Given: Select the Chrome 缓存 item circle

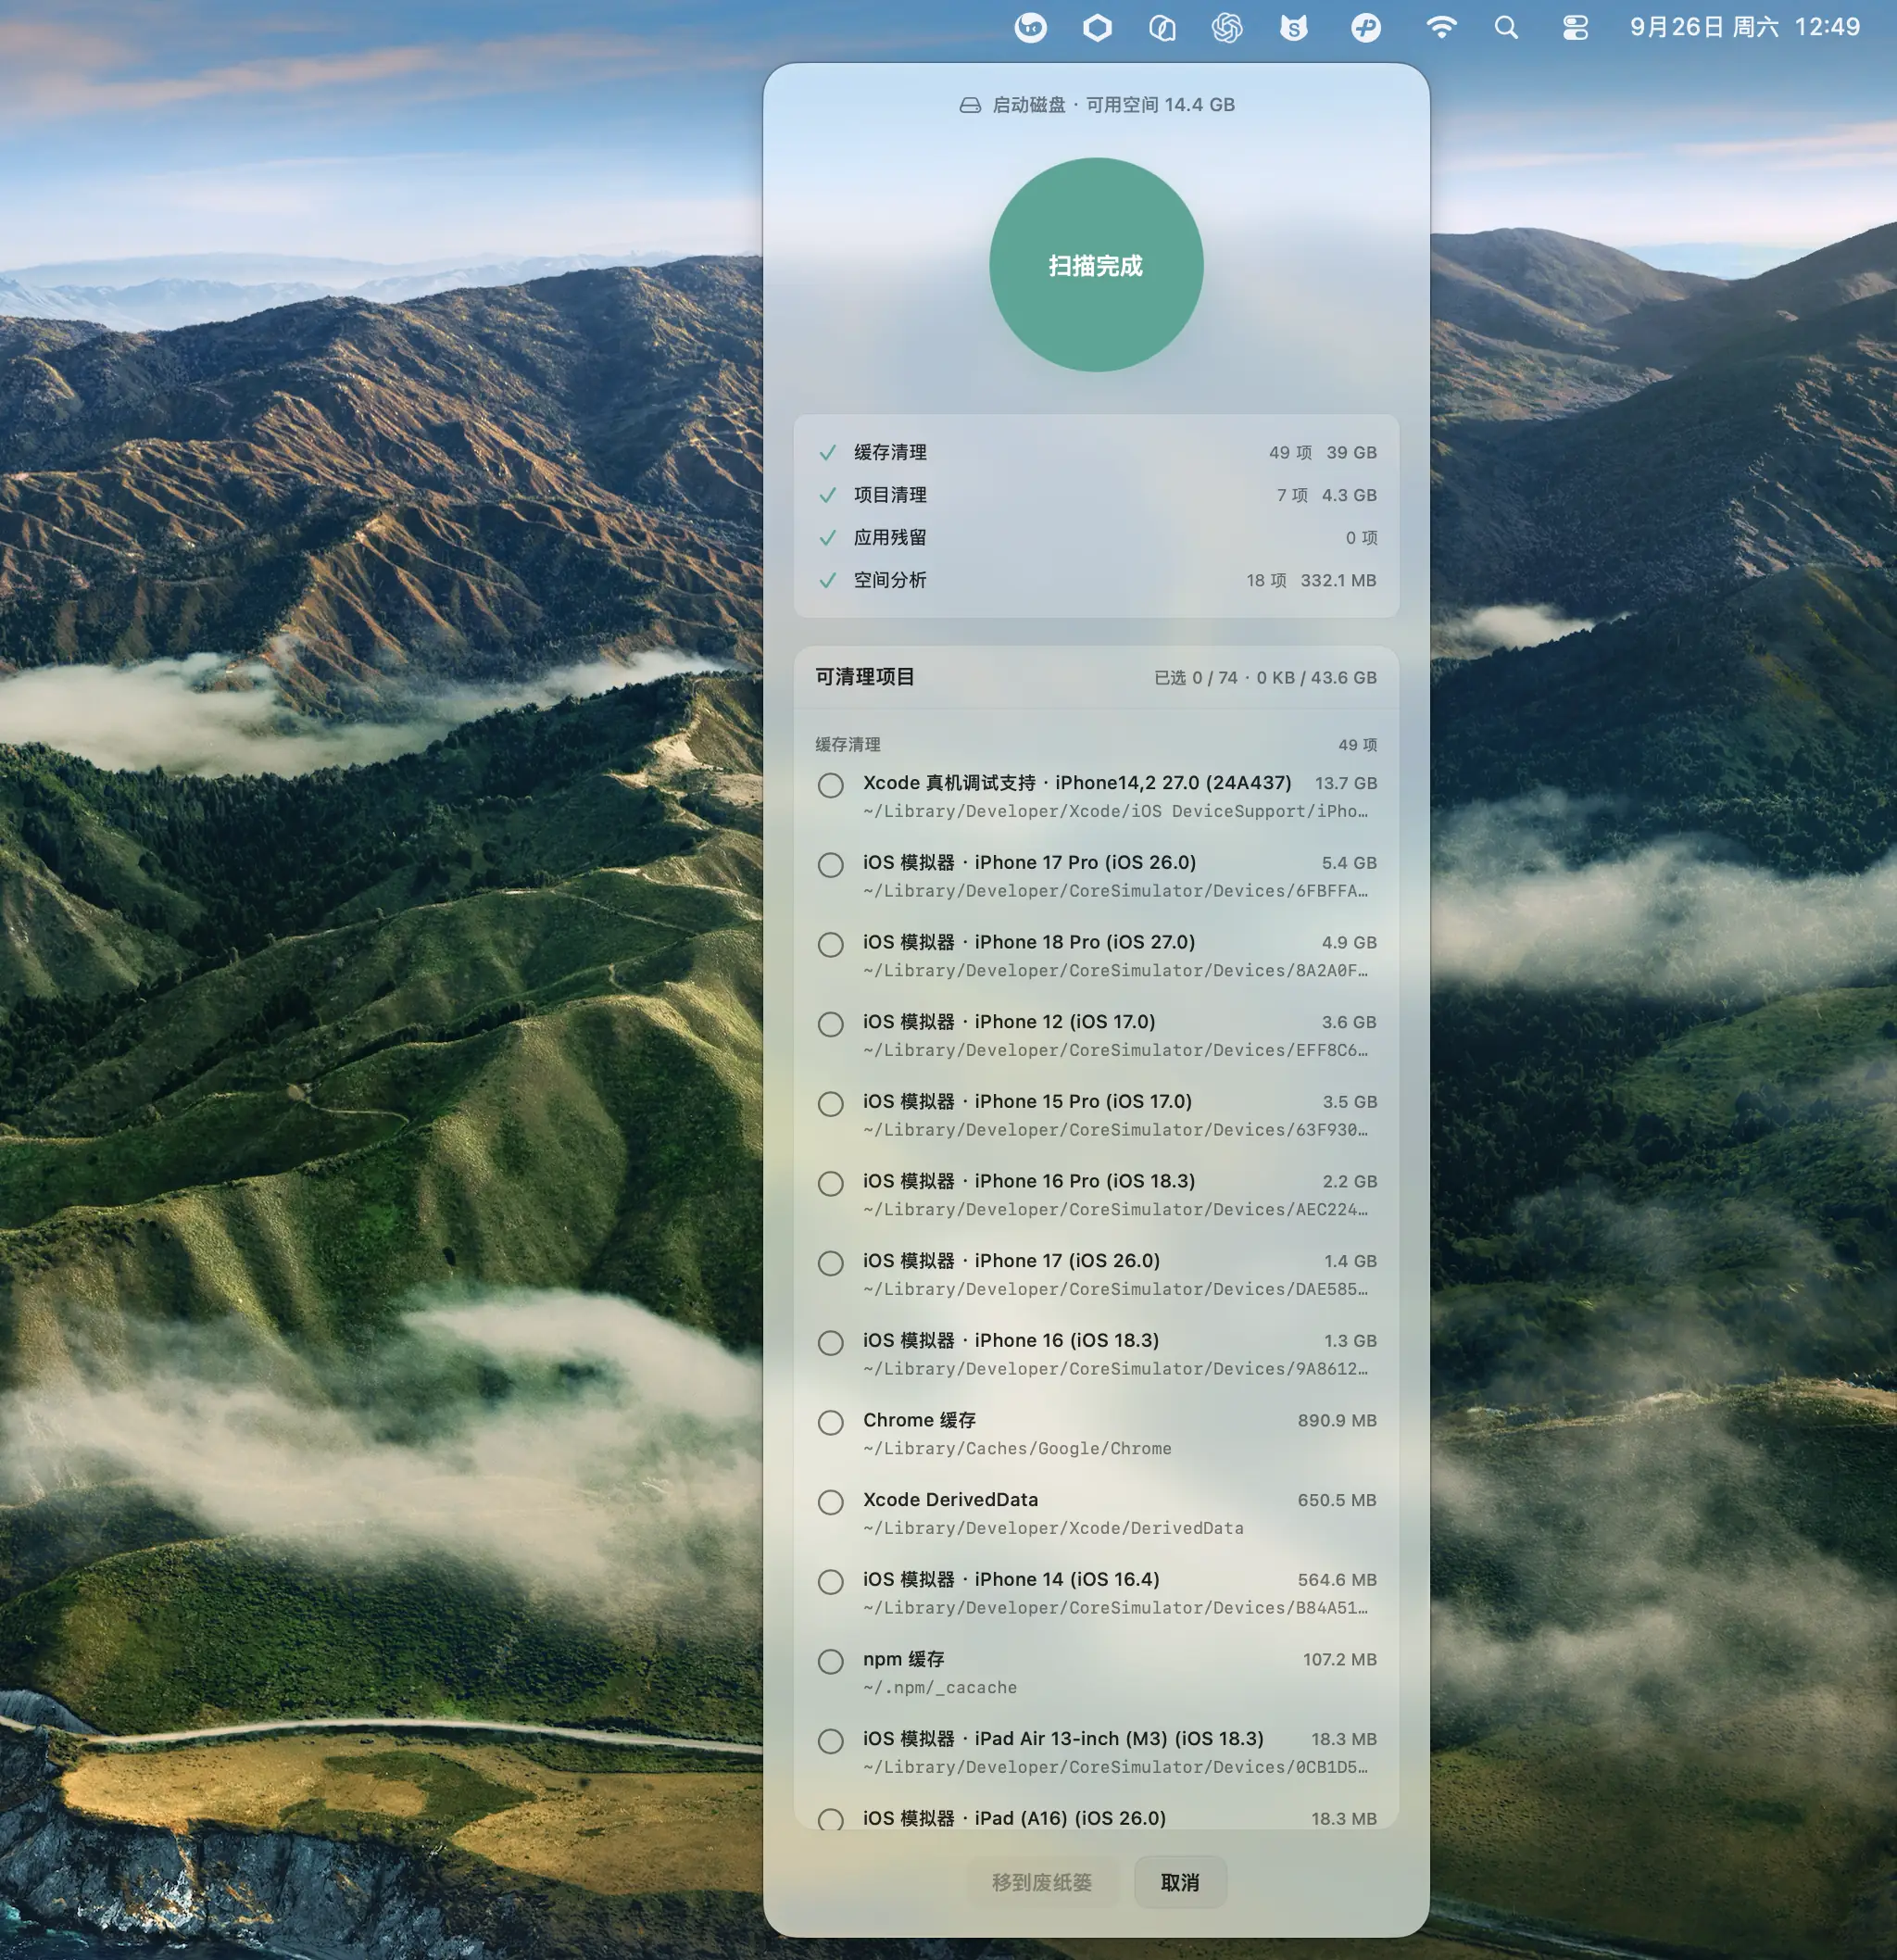Looking at the screenshot, I should (830, 1423).
